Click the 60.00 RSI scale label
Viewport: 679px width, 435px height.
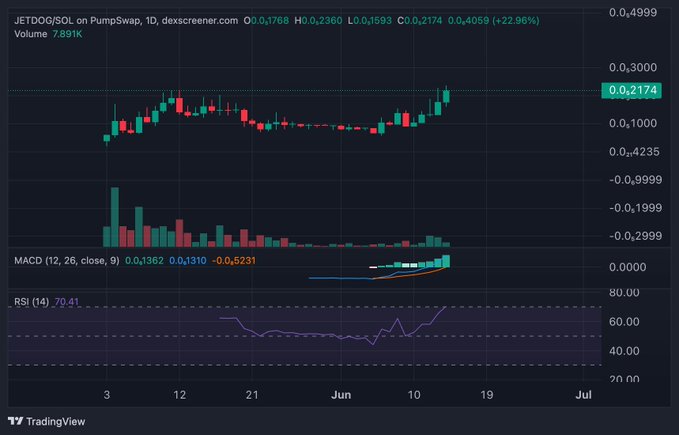pyautogui.click(x=624, y=322)
